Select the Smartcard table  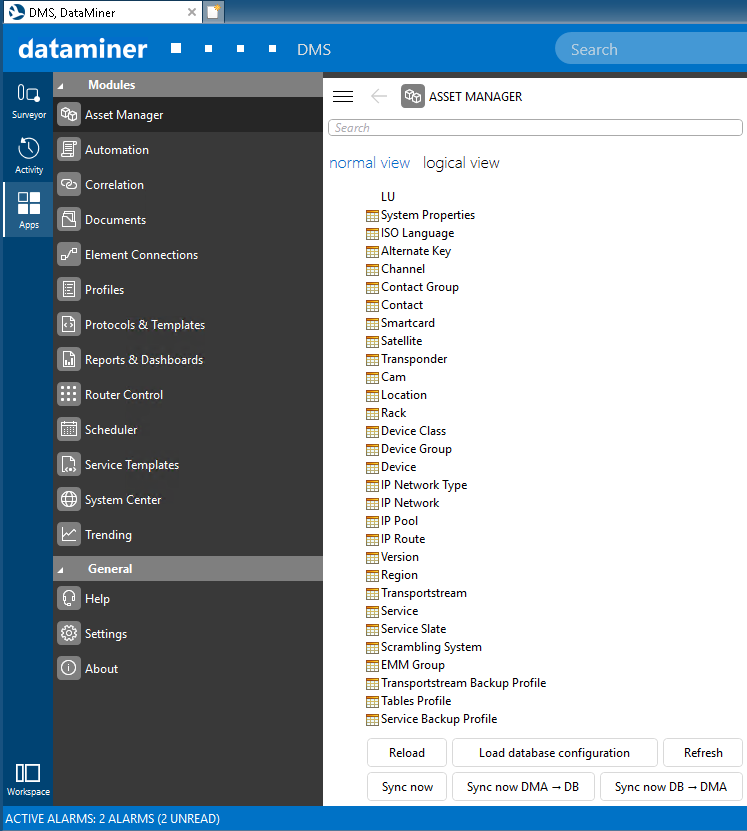click(x=407, y=323)
